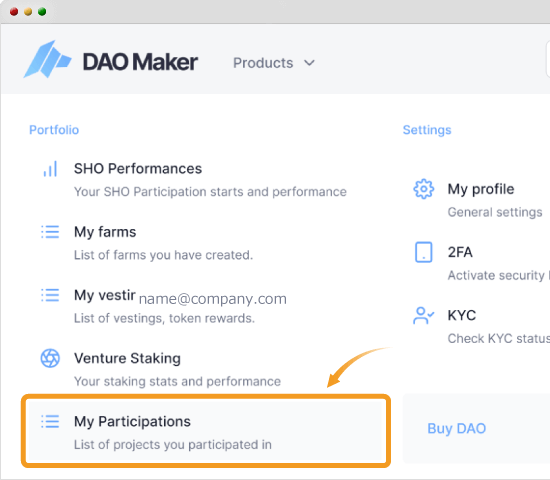This screenshot has width=550, height=480.
Task: Expand the Products dropdown chevron
Action: coord(309,63)
